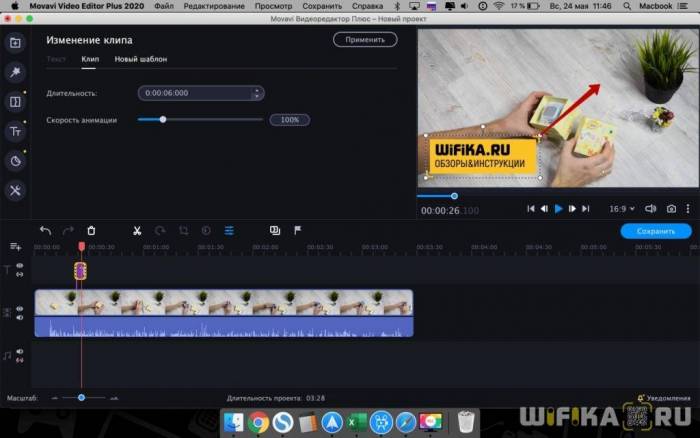Switch to the Новый шаблон tab
The width and height of the screenshot is (700, 438).
[x=141, y=59]
